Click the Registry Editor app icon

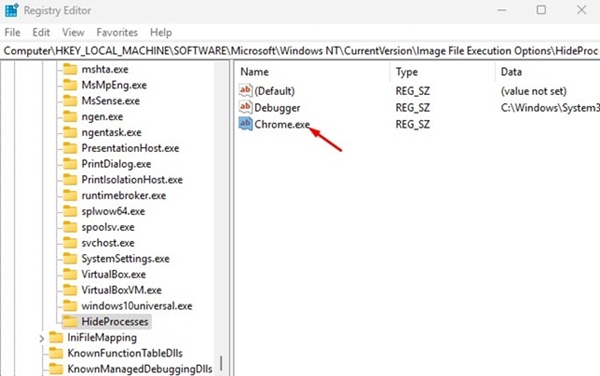click(x=11, y=10)
